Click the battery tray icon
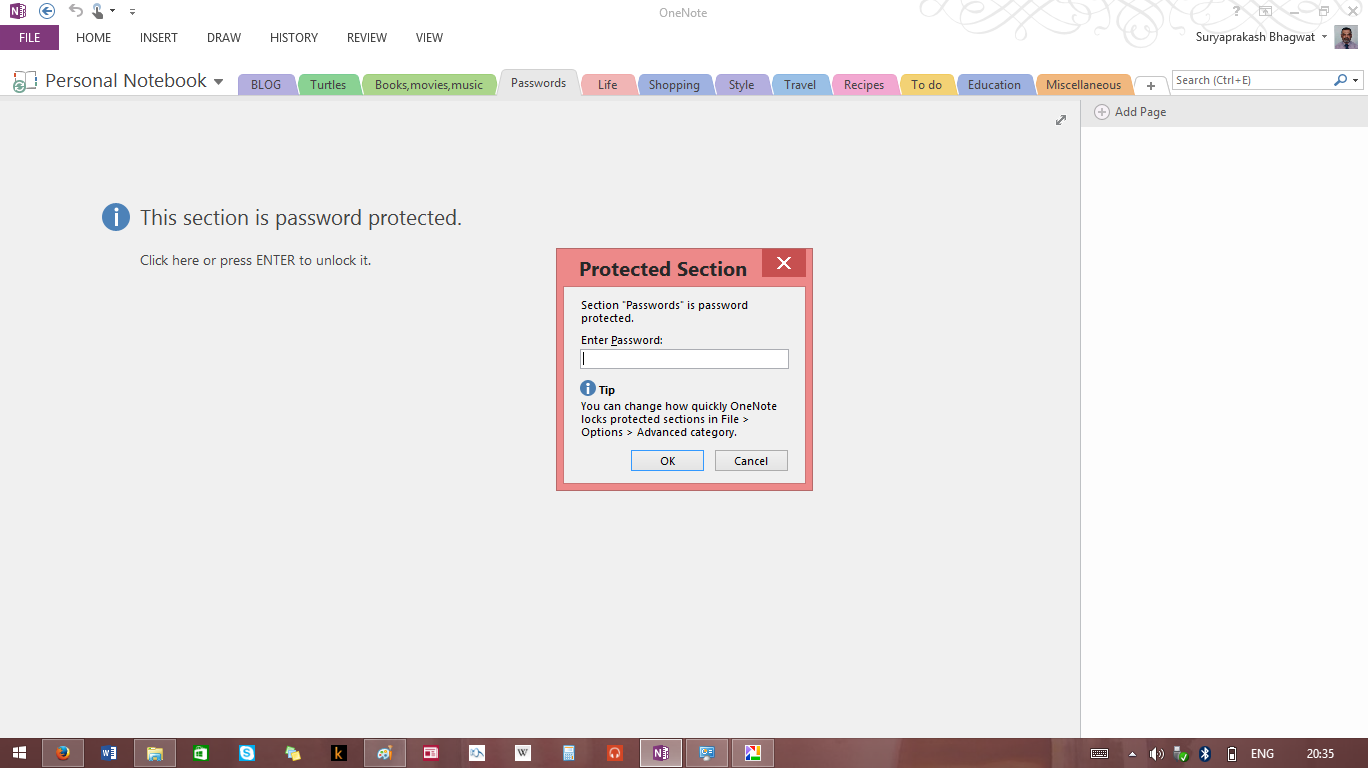Screen dimensions: 1368x768 tap(1231, 754)
